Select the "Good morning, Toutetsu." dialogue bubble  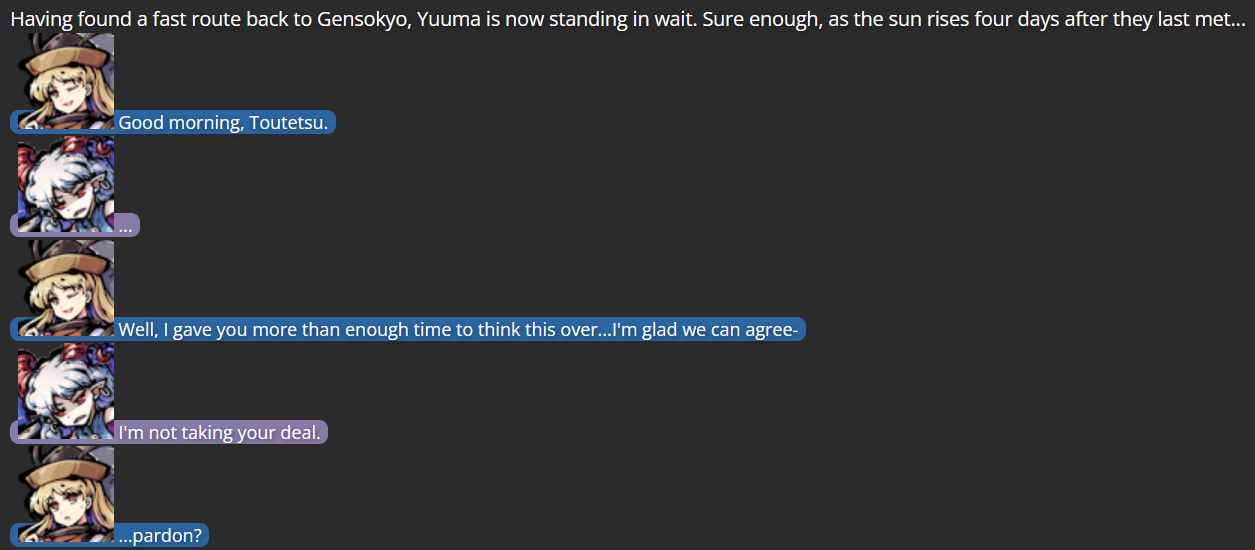point(223,123)
